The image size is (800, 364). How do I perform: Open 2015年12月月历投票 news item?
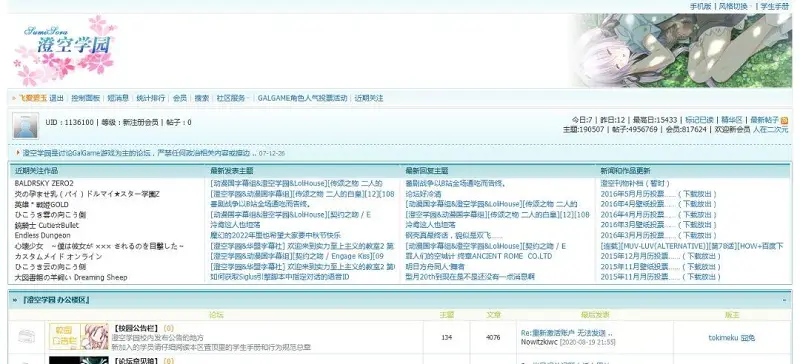pos(661,256)
